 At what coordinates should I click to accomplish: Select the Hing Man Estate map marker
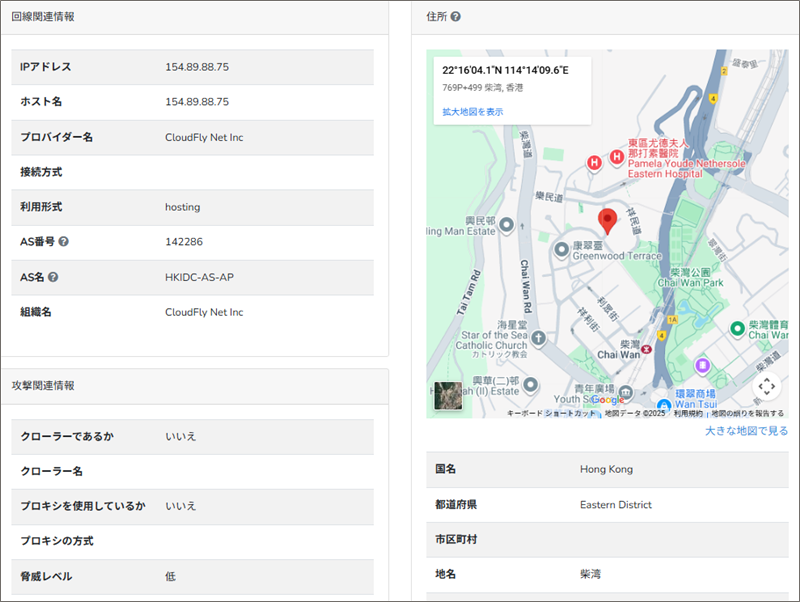coord(507,225)
